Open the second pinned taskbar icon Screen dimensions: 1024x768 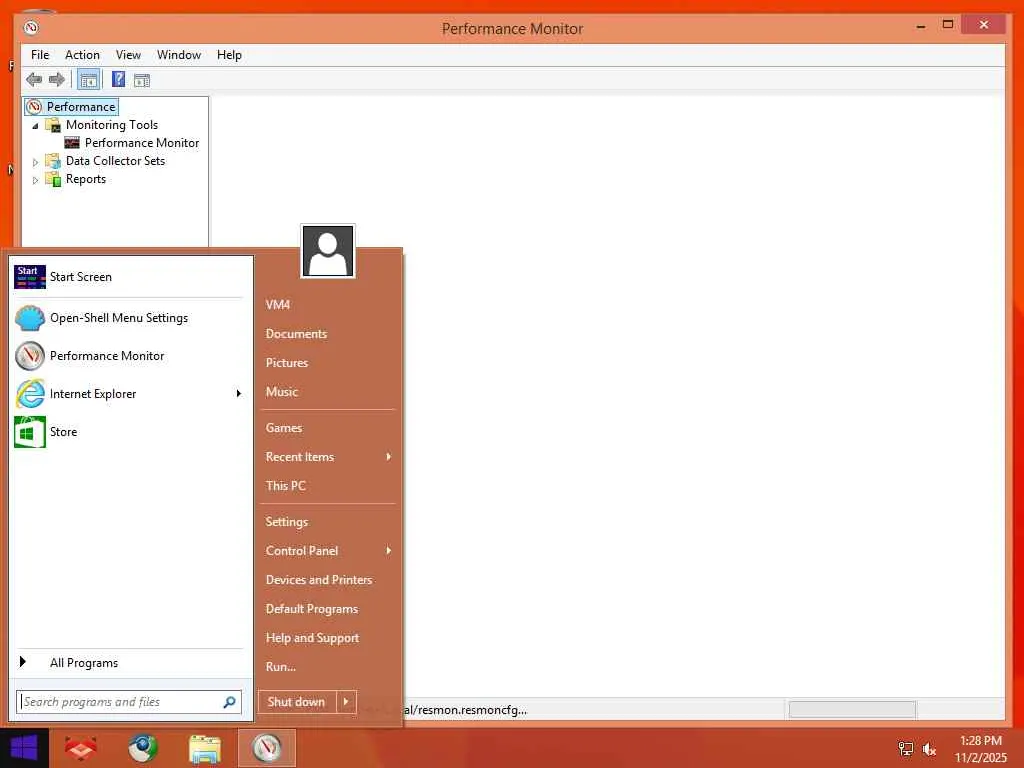click(142, 748)
